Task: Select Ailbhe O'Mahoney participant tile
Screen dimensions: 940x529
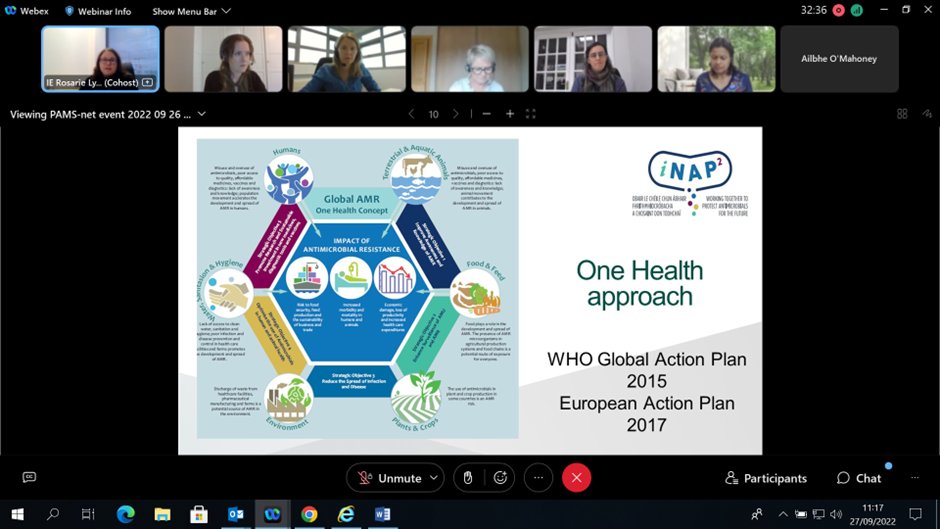Action: (839, 59)
